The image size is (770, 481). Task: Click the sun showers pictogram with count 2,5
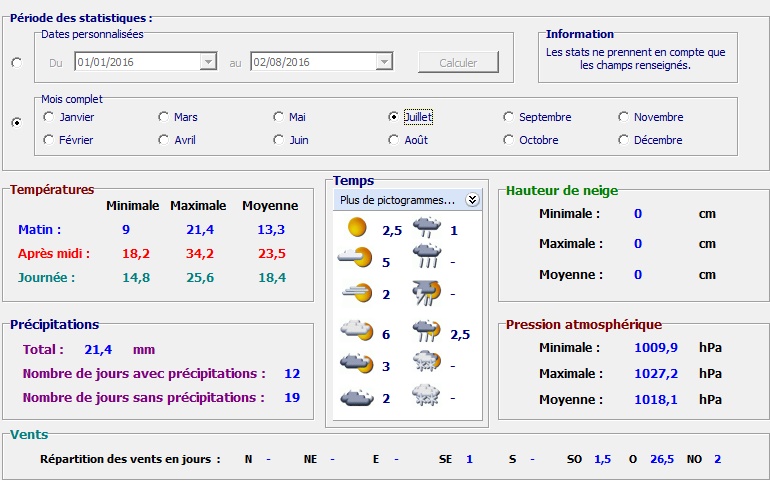(x=426, y=331)
